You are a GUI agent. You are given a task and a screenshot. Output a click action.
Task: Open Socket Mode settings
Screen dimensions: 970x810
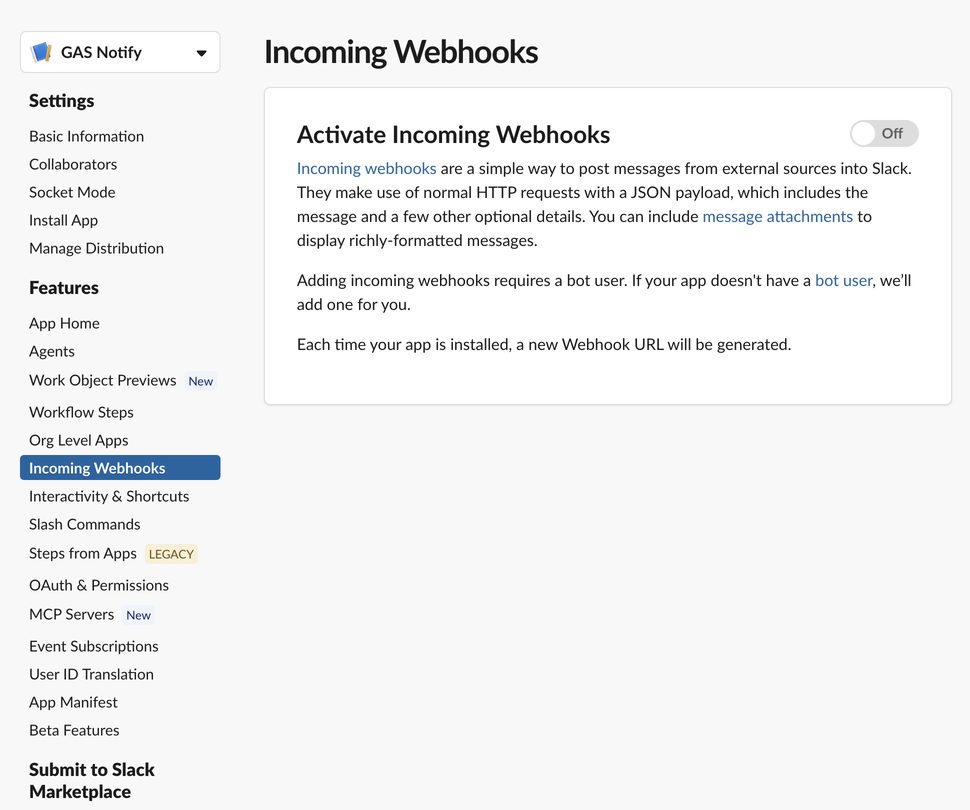[72, 192]
